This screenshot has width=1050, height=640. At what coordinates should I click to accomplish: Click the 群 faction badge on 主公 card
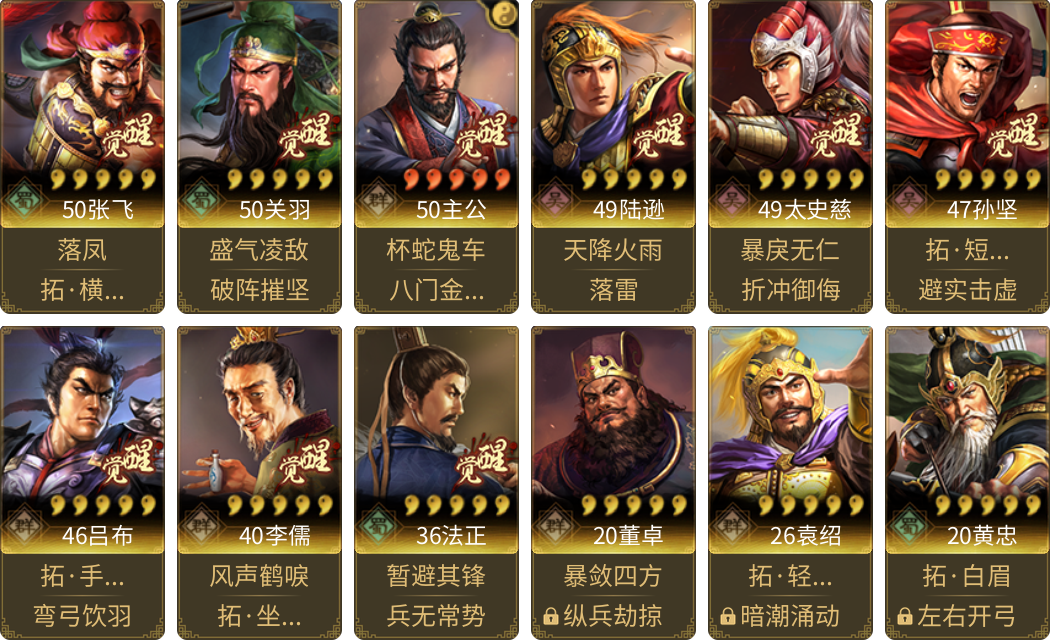(378, 199)
